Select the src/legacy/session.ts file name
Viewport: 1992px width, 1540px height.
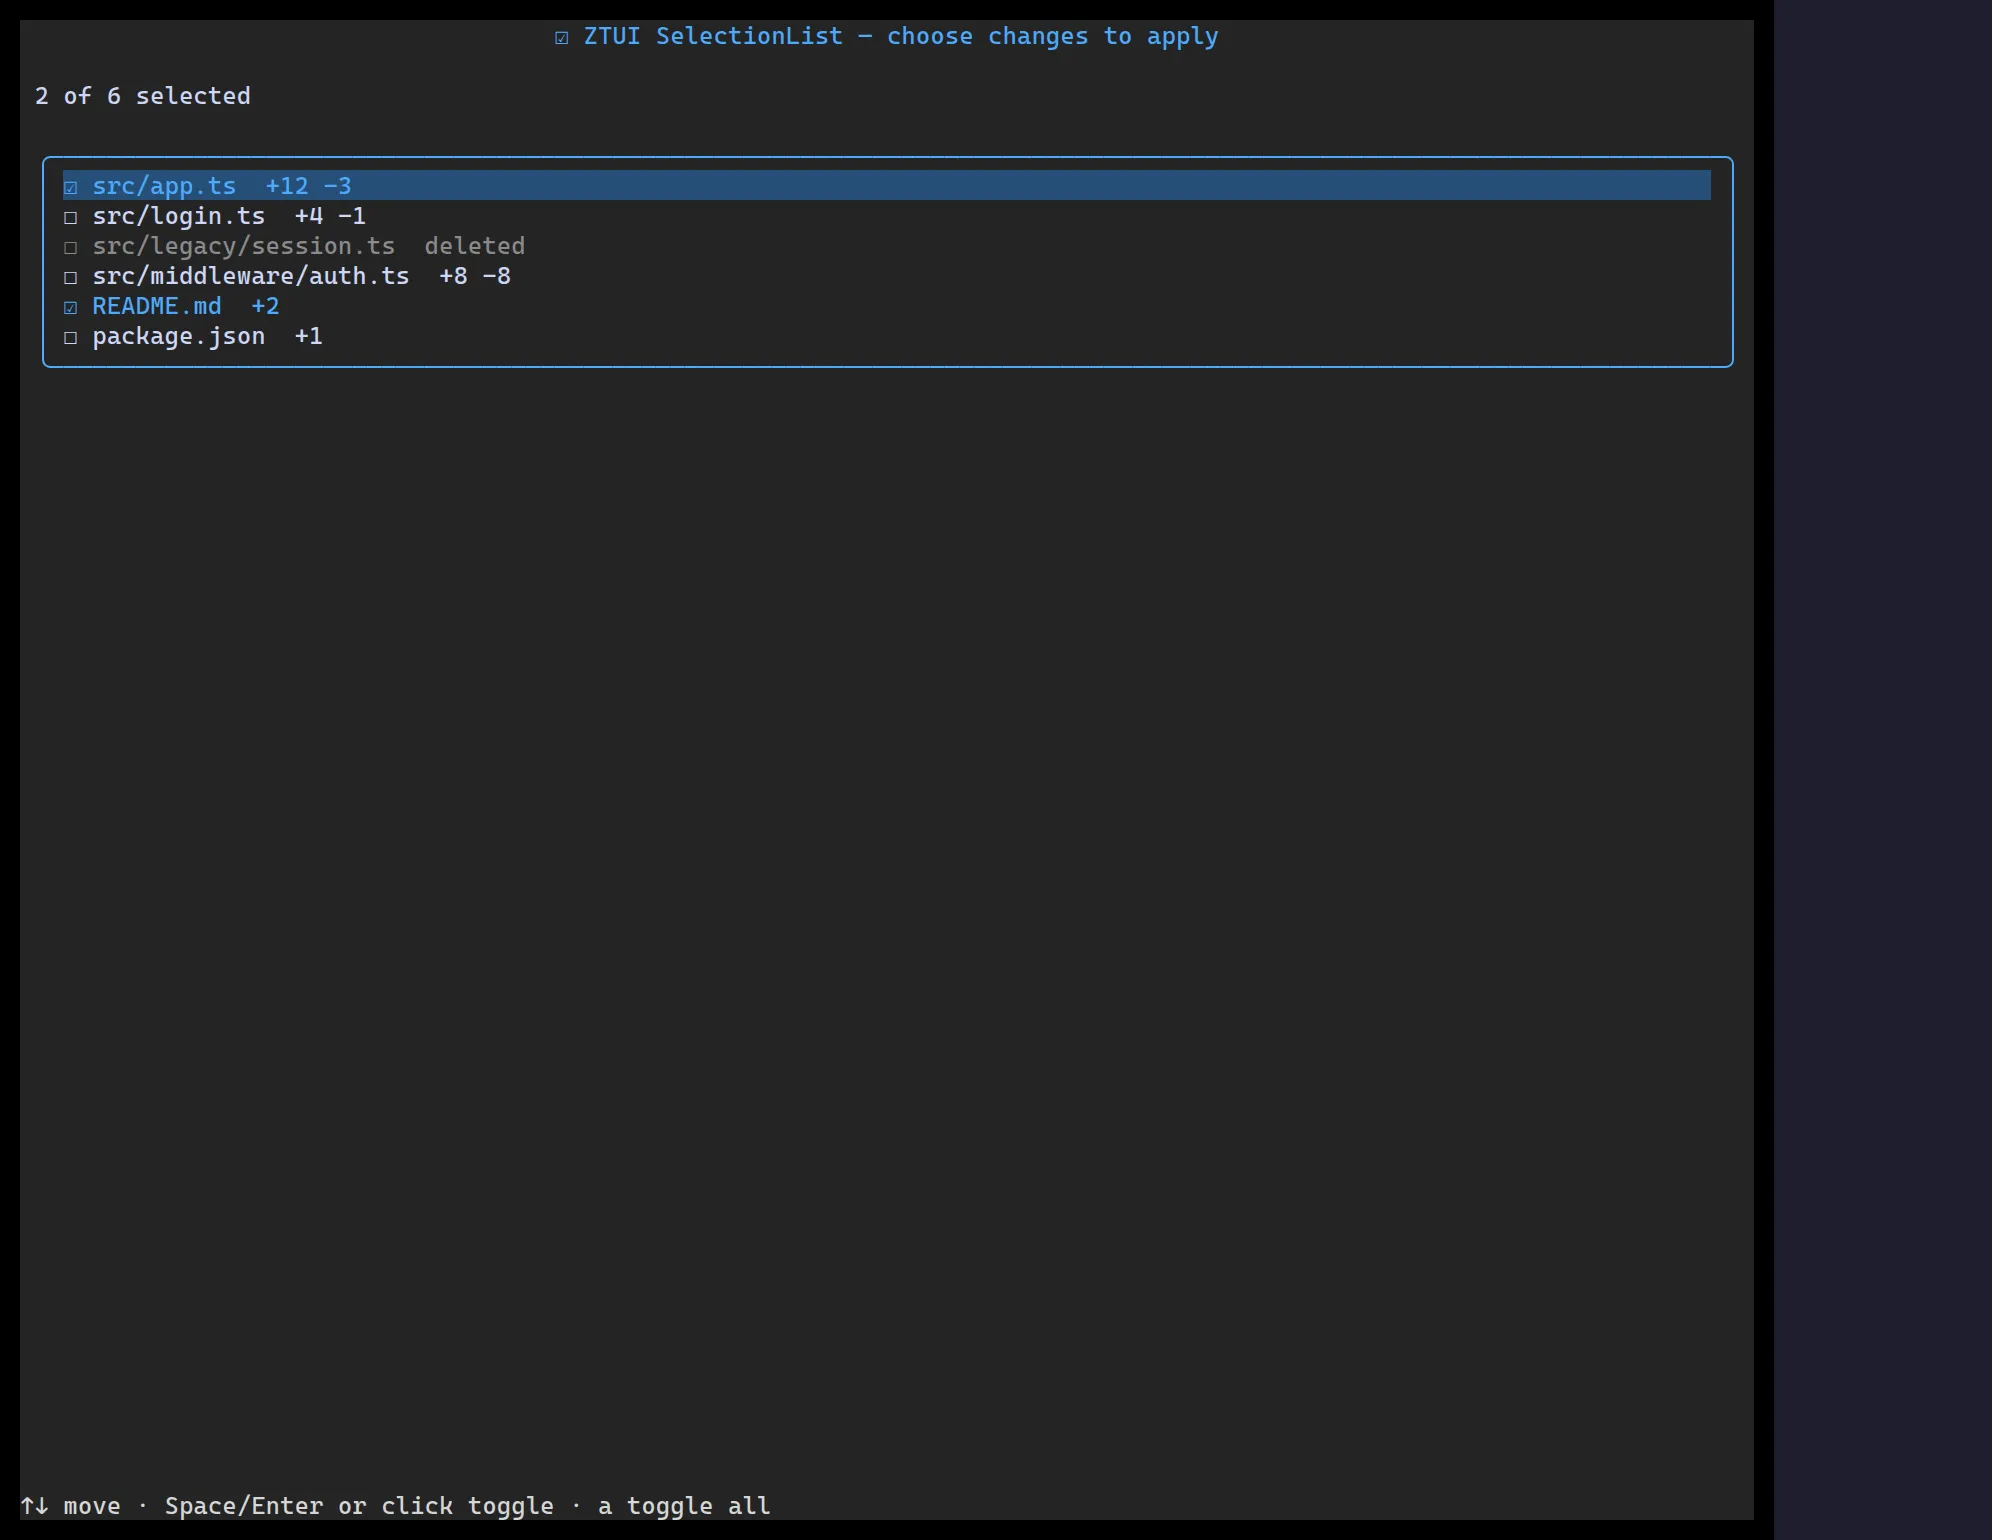[244, 246]
